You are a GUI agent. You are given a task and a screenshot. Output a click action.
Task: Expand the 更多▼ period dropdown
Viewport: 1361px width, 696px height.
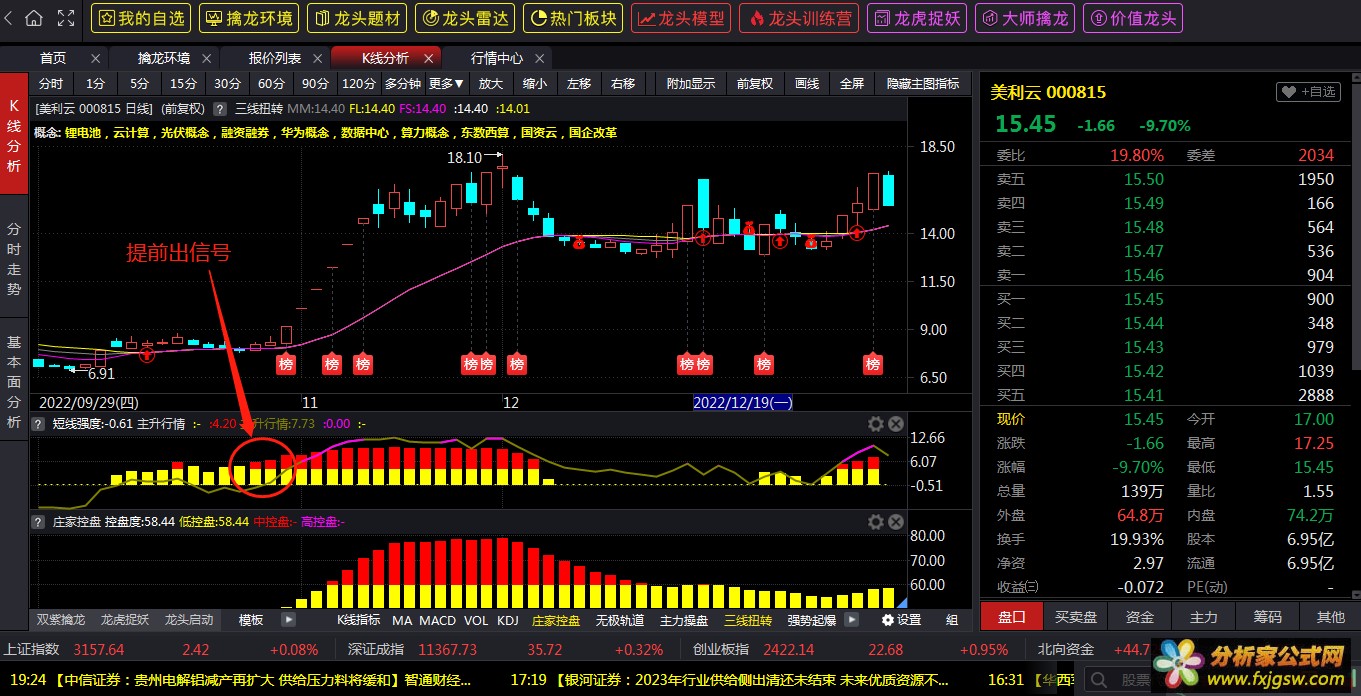click(446, 84)
